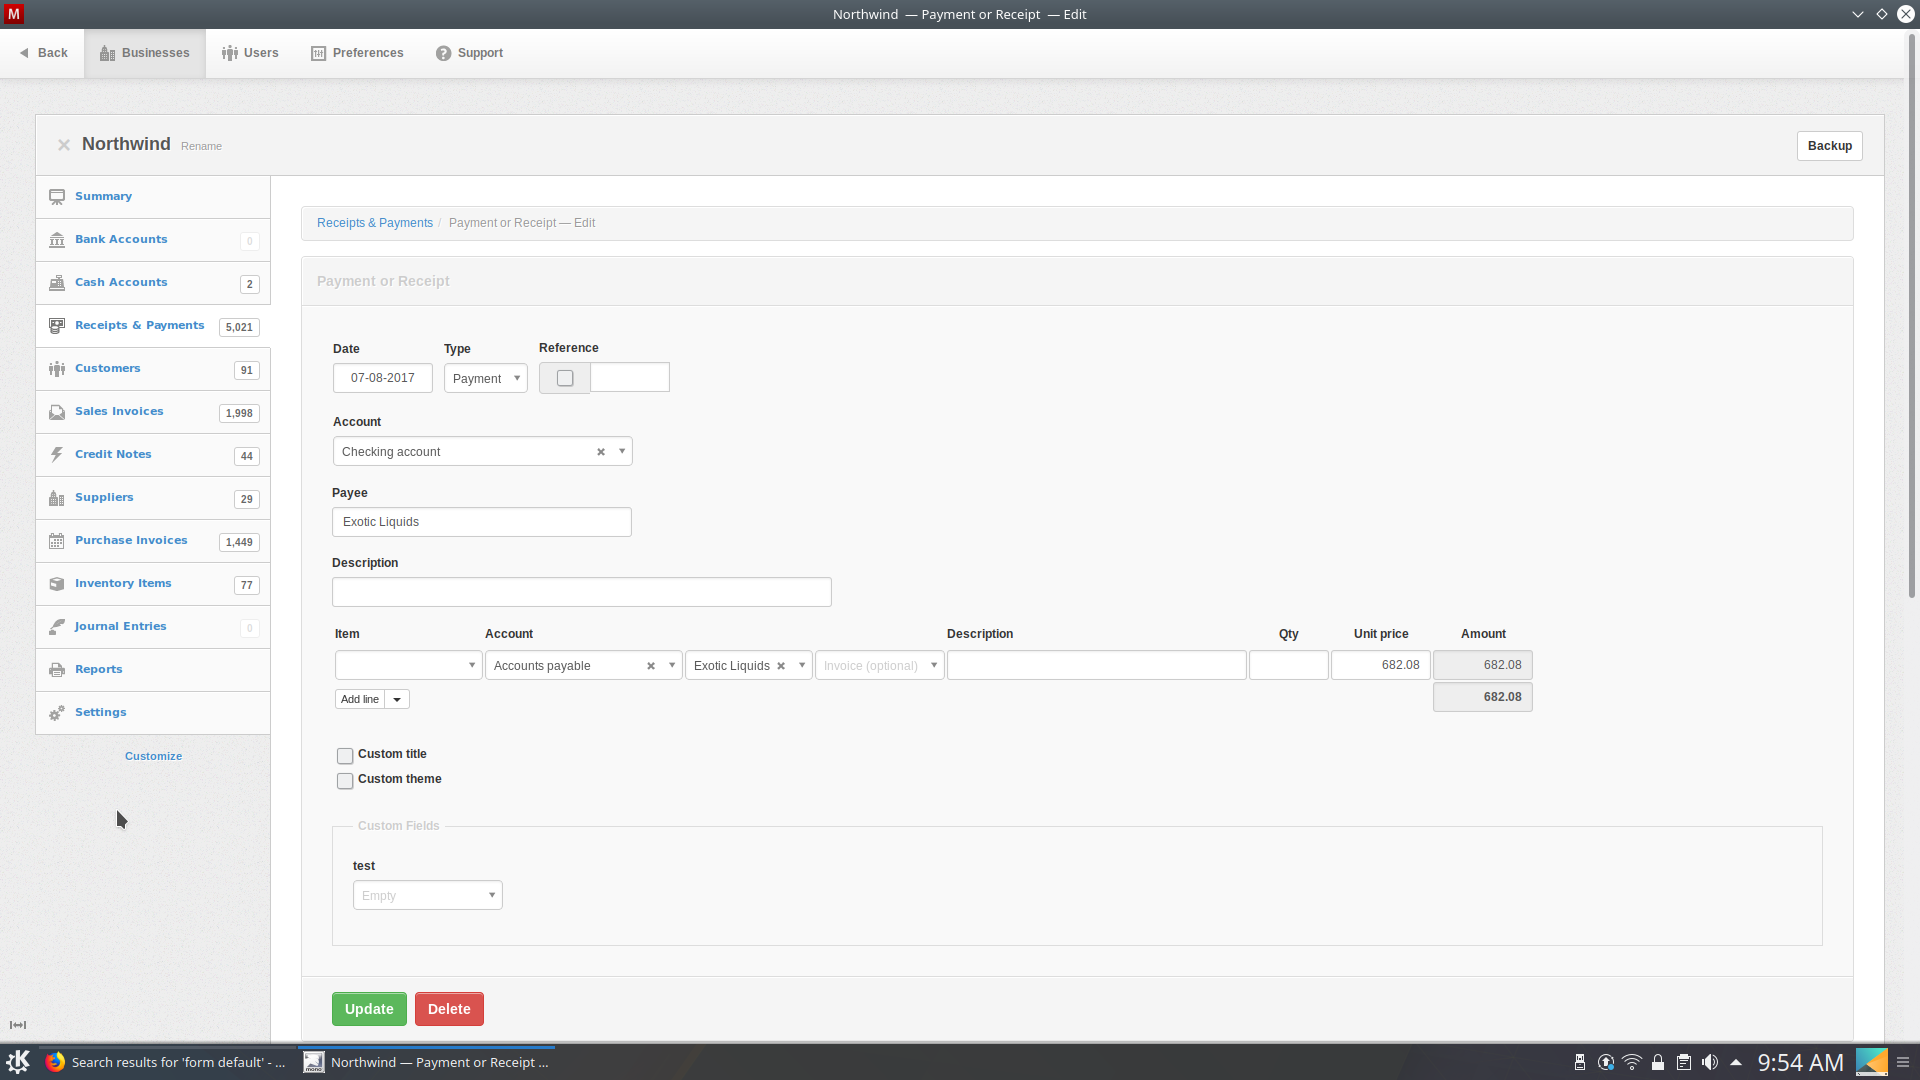The height and width of the screenshot is (1080, 1920).
Task: Click the Journal Entries quill icon
Action: click(x=57, y=627)
